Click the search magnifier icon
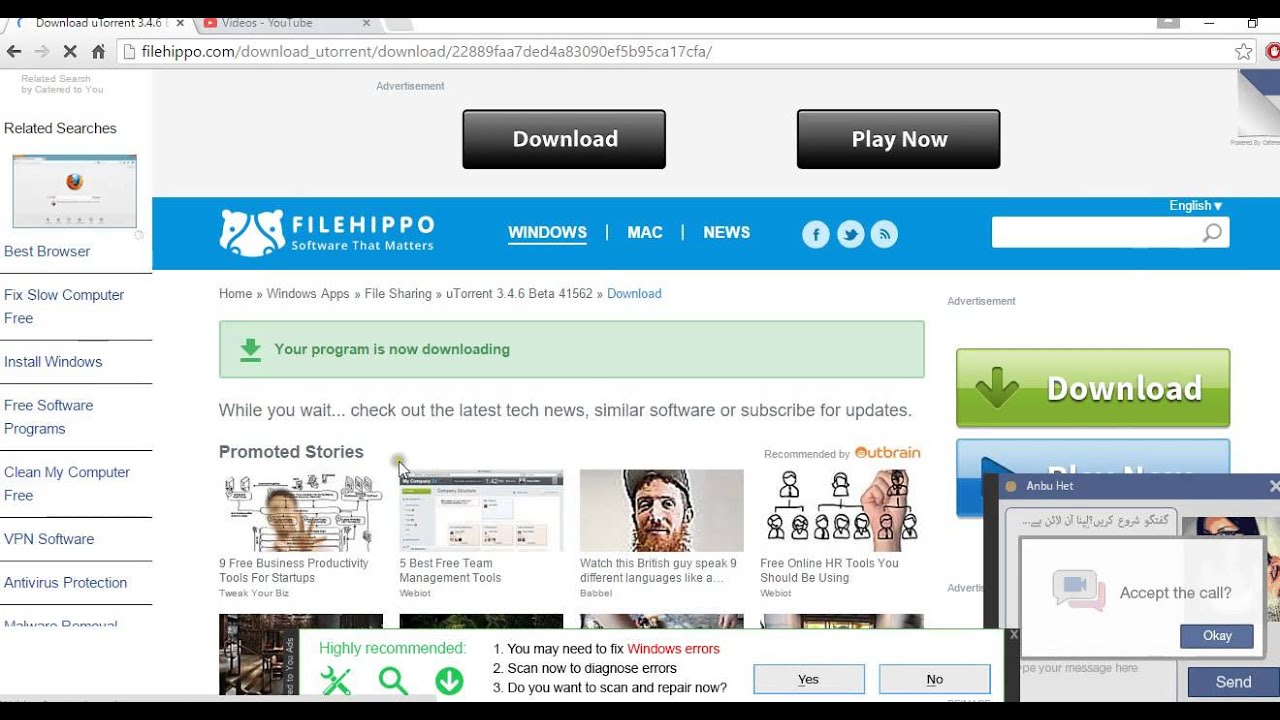The height and width of the screenshot is (720, 1280). pyautogui.click(x=1212, y=233)
